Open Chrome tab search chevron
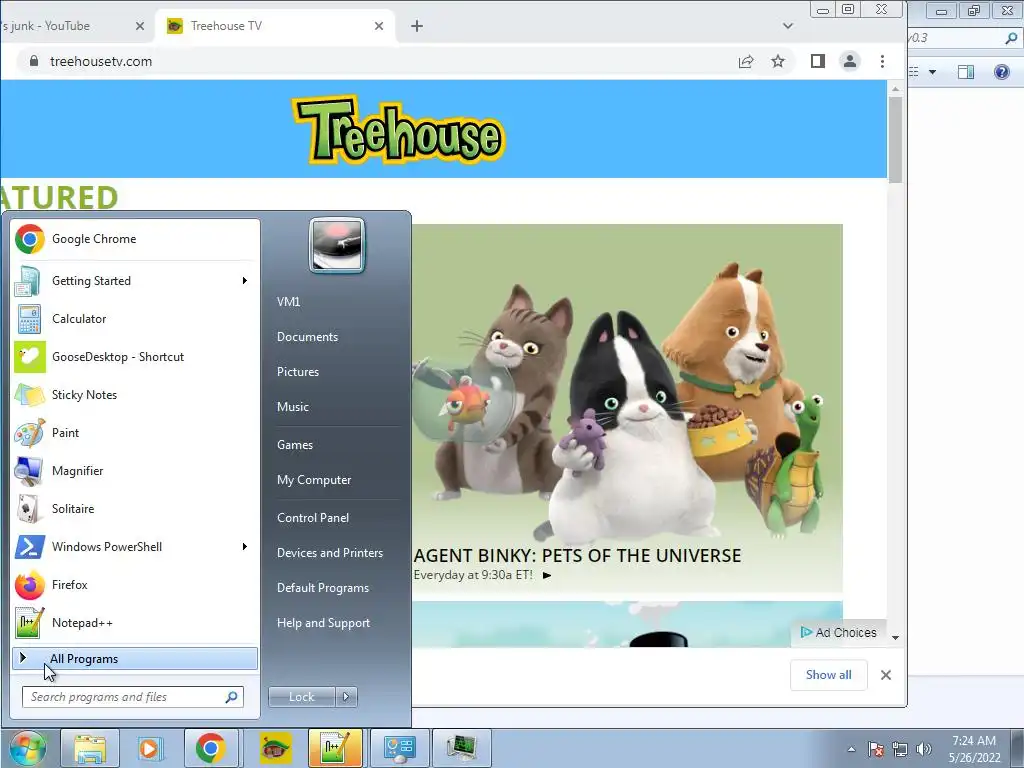This screenshot has height=768, width=1024. coord(788,26)
